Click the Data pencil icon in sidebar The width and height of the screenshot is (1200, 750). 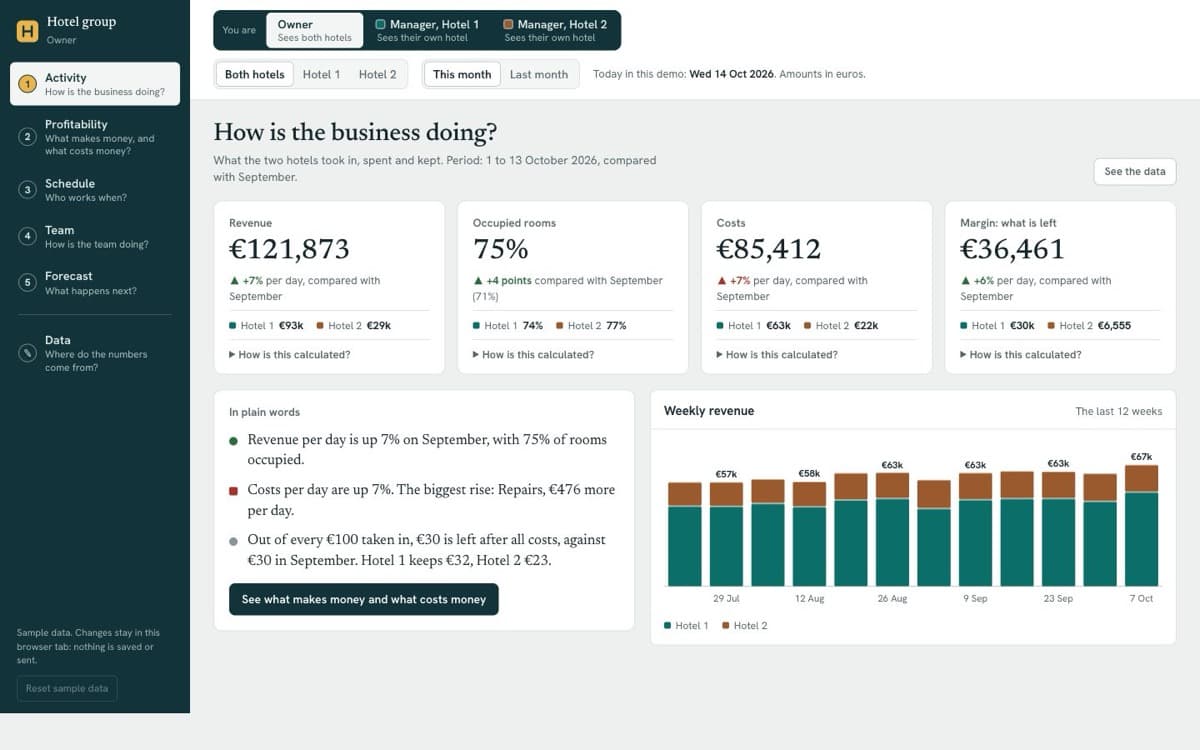(28, 353)
